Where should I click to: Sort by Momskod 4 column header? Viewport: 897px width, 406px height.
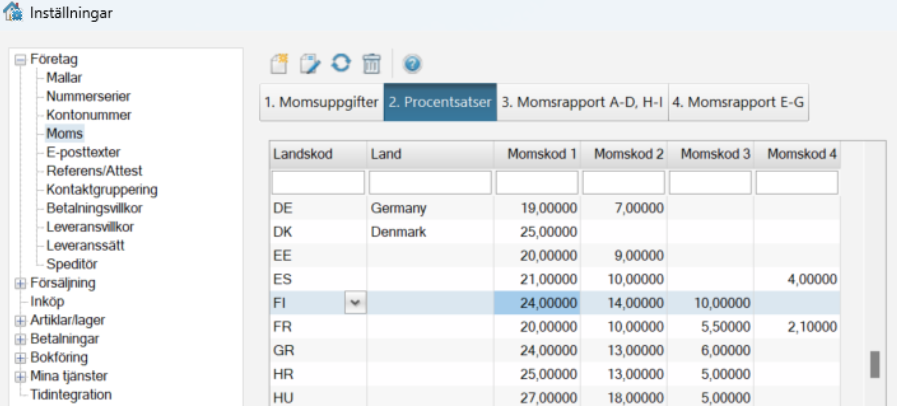tap(797, 154)
